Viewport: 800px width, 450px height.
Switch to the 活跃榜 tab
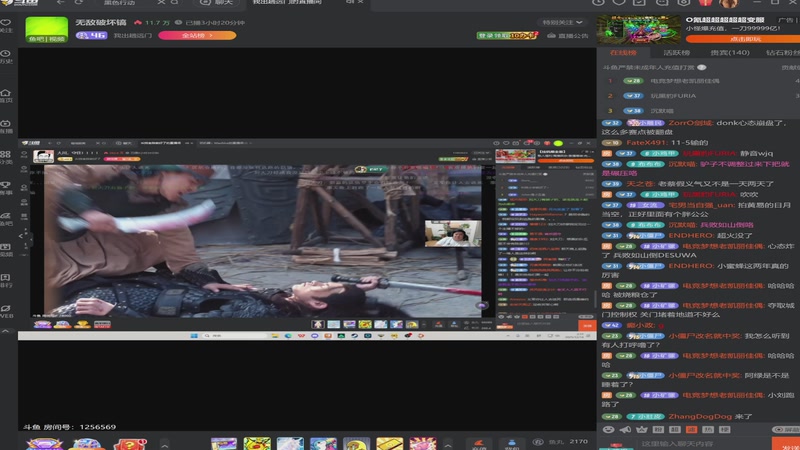[x=677, y=53]
